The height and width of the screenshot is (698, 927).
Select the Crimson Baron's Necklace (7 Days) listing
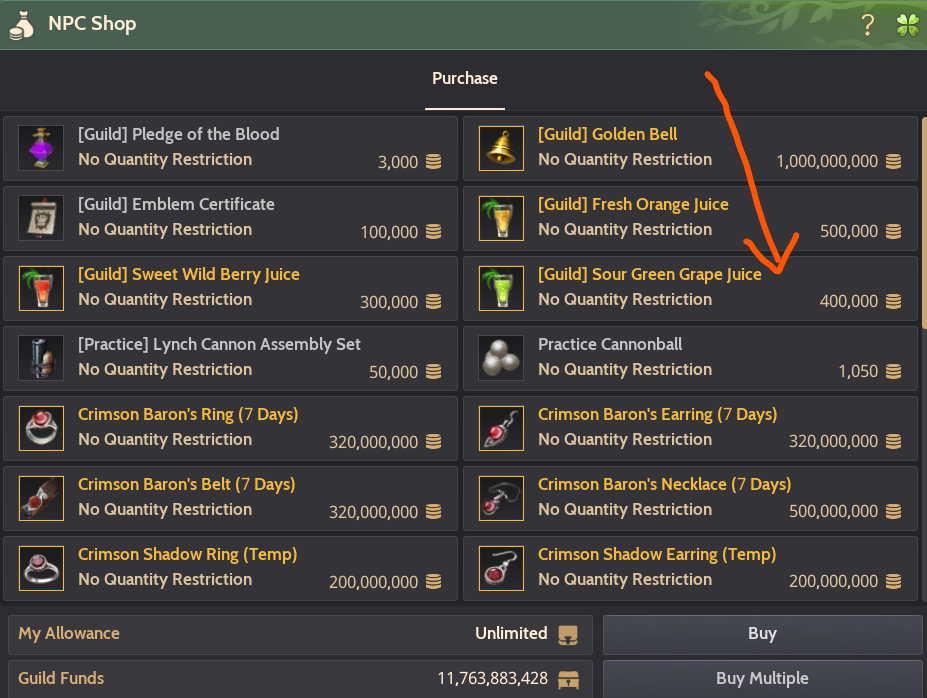tap(690, 497)
